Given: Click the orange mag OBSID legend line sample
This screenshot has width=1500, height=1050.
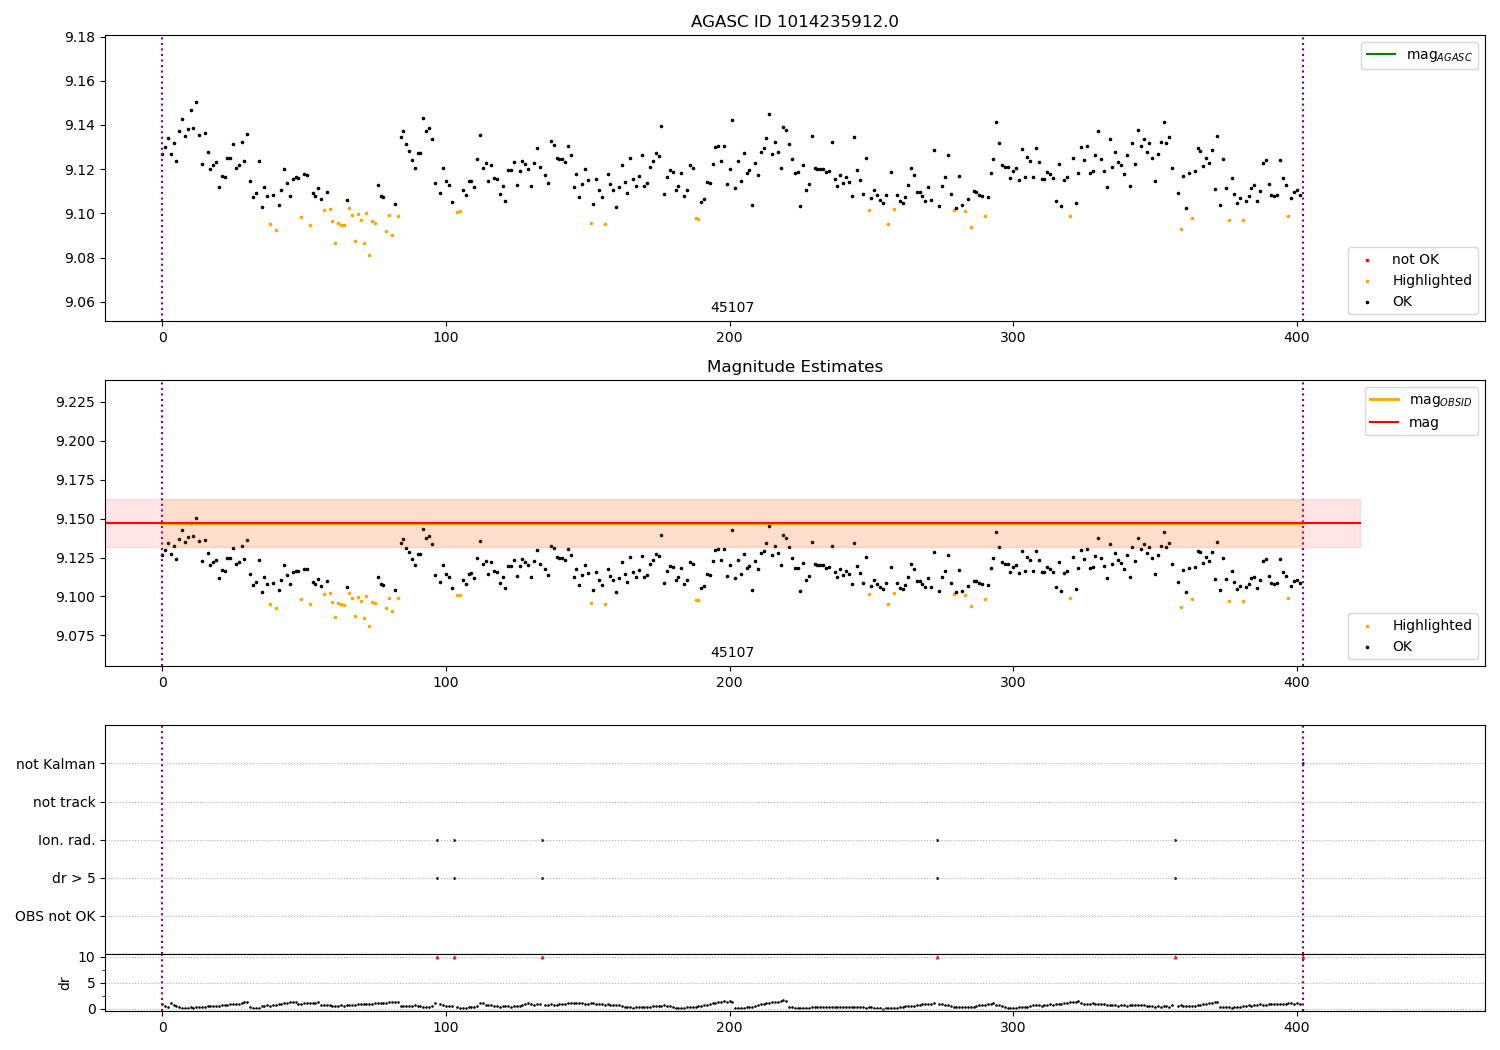Looking at the screenshot, I should tap(1385, 400).
